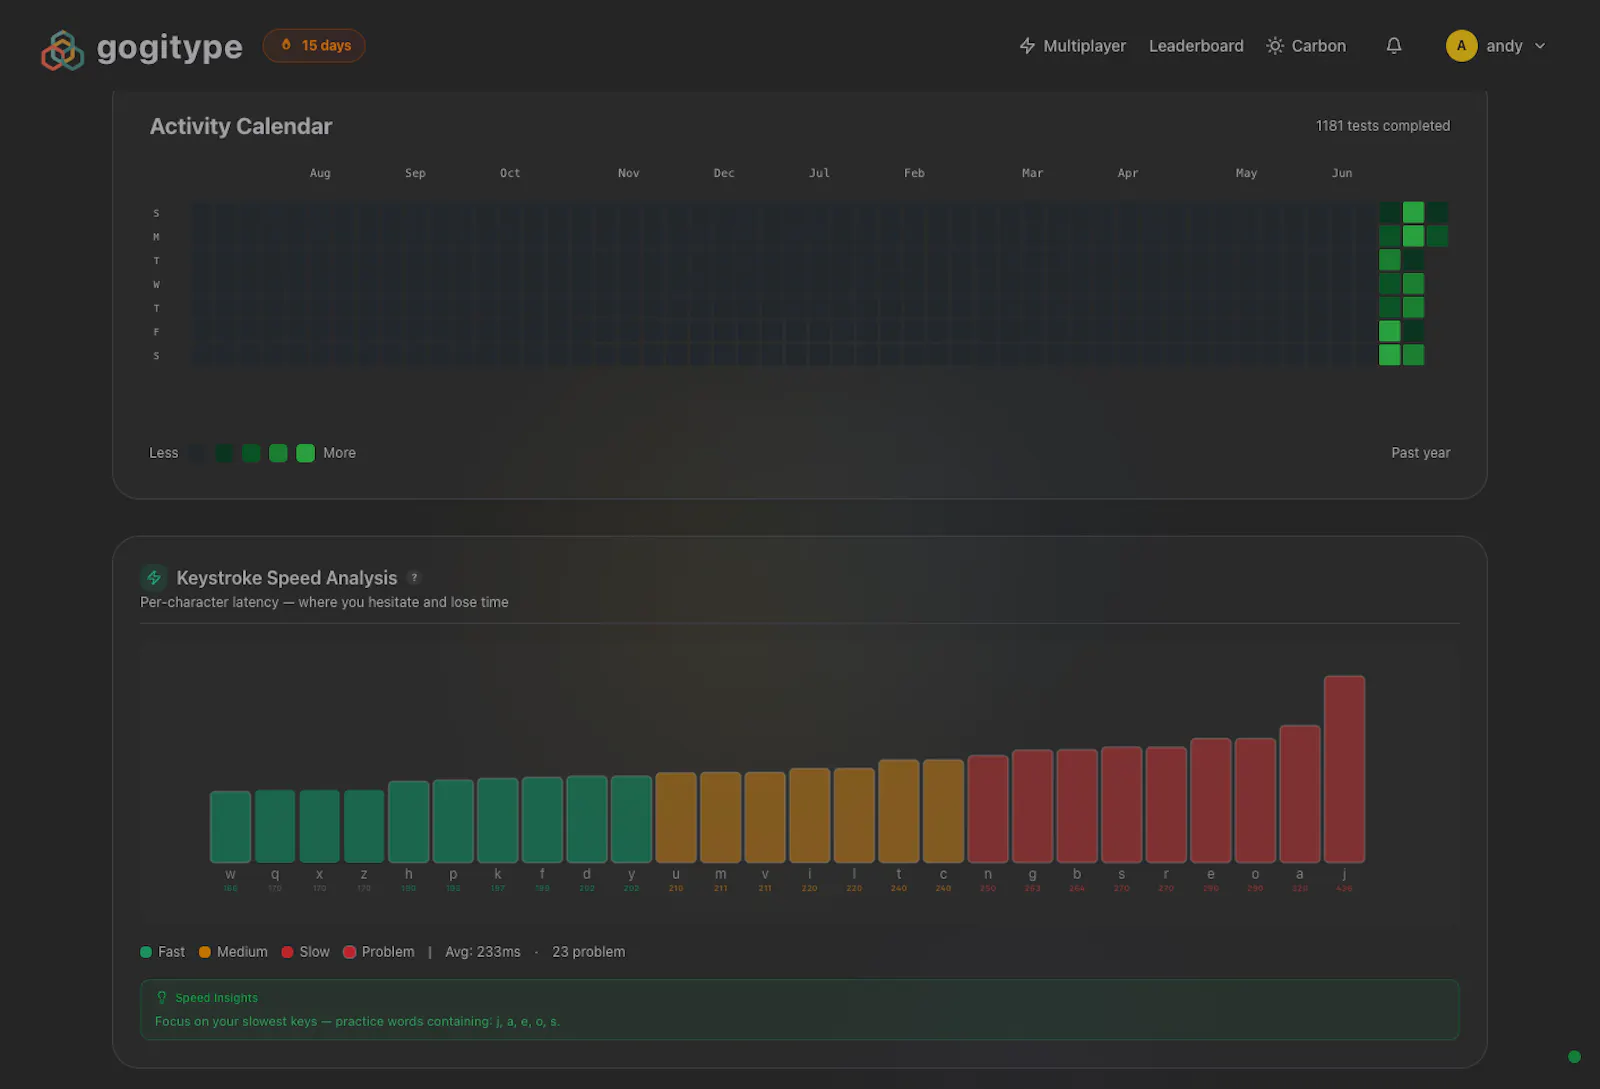Screen dimensions: 1600x1089
Task: Click the red bar for key s
Action: [x=1121, y=804]
